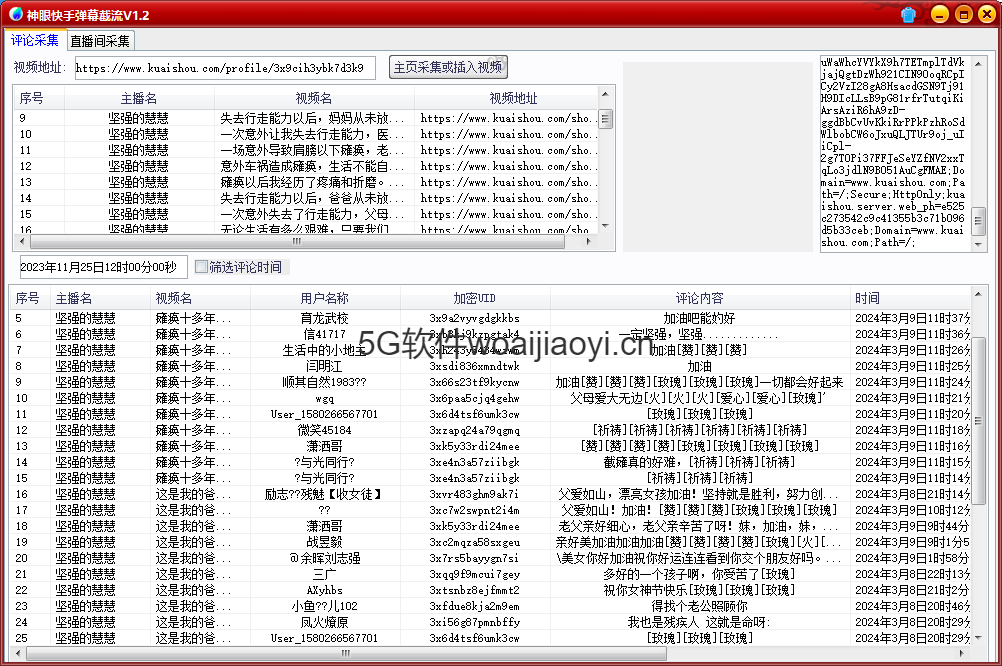Screen dimensions: 1002x666
Task: Click comments table horizontal scroll right arrow
Action: tap(962, 653)
